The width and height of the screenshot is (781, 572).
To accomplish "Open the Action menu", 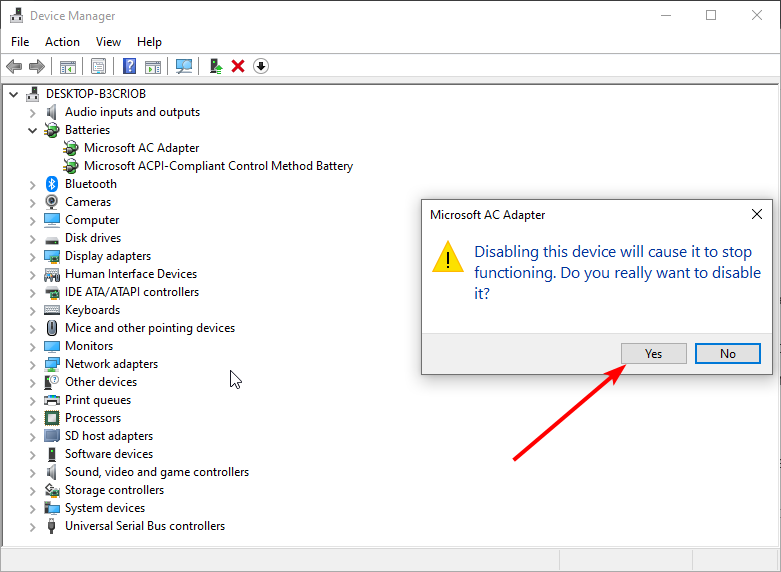I will (62, 42).
